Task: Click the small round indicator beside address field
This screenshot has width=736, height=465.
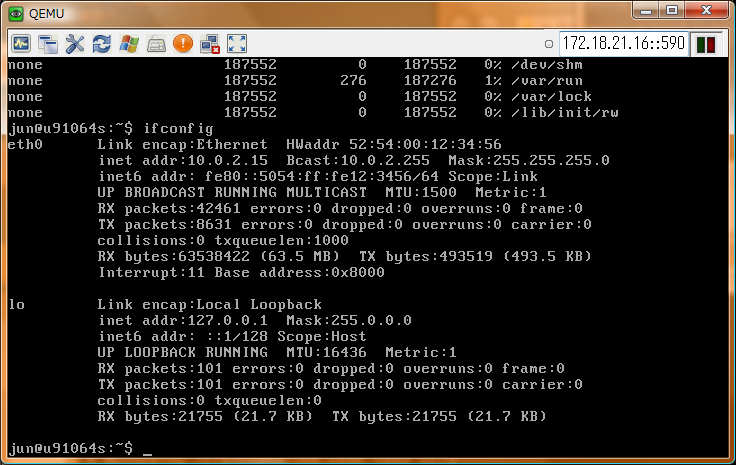Action: (549, 44)
